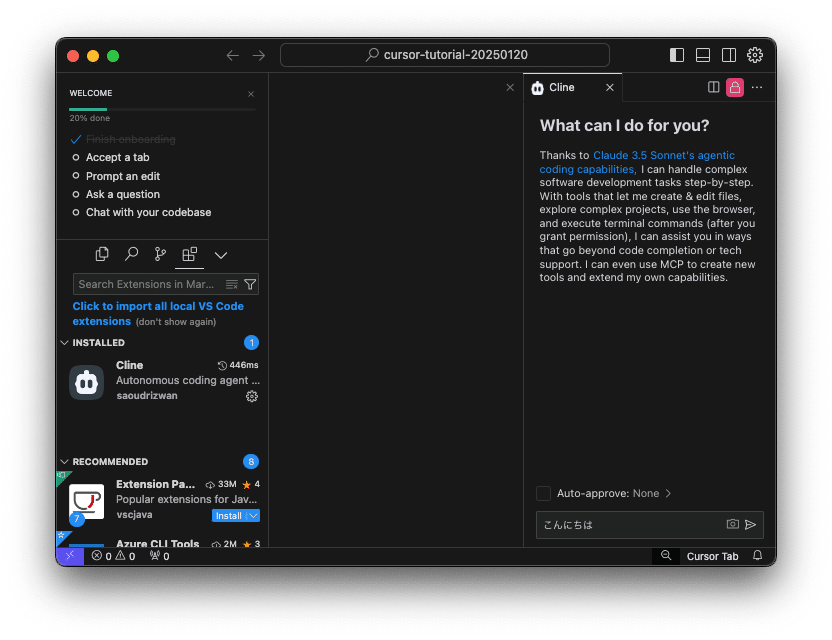Toggle the secondary sidebar layout icon
This screenshot has width=832, height=640.
pos(729,55)
